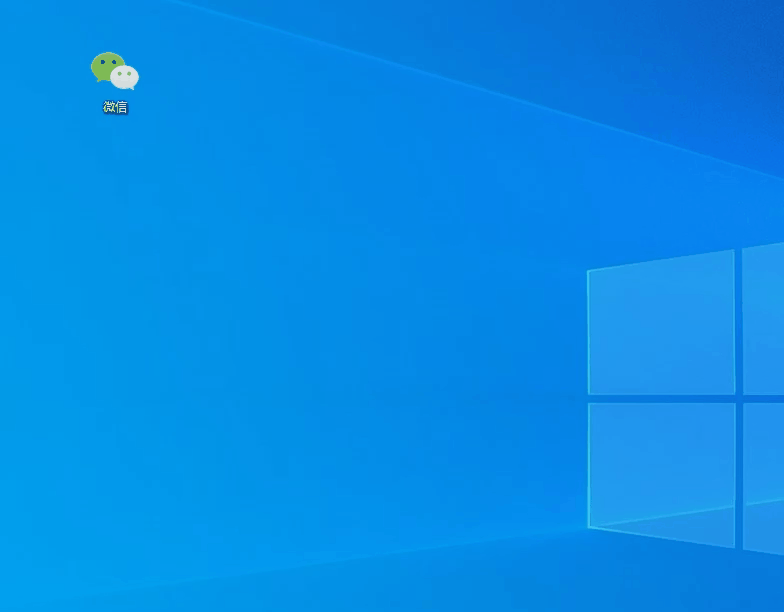Select the WeChat desktop shortcut icon
Viewport: 784px width, 612px height.
click(x=115, y=72)
